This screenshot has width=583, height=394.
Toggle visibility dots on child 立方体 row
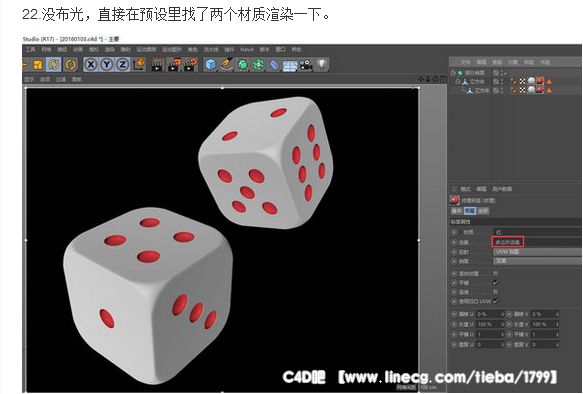pos(502,90)
